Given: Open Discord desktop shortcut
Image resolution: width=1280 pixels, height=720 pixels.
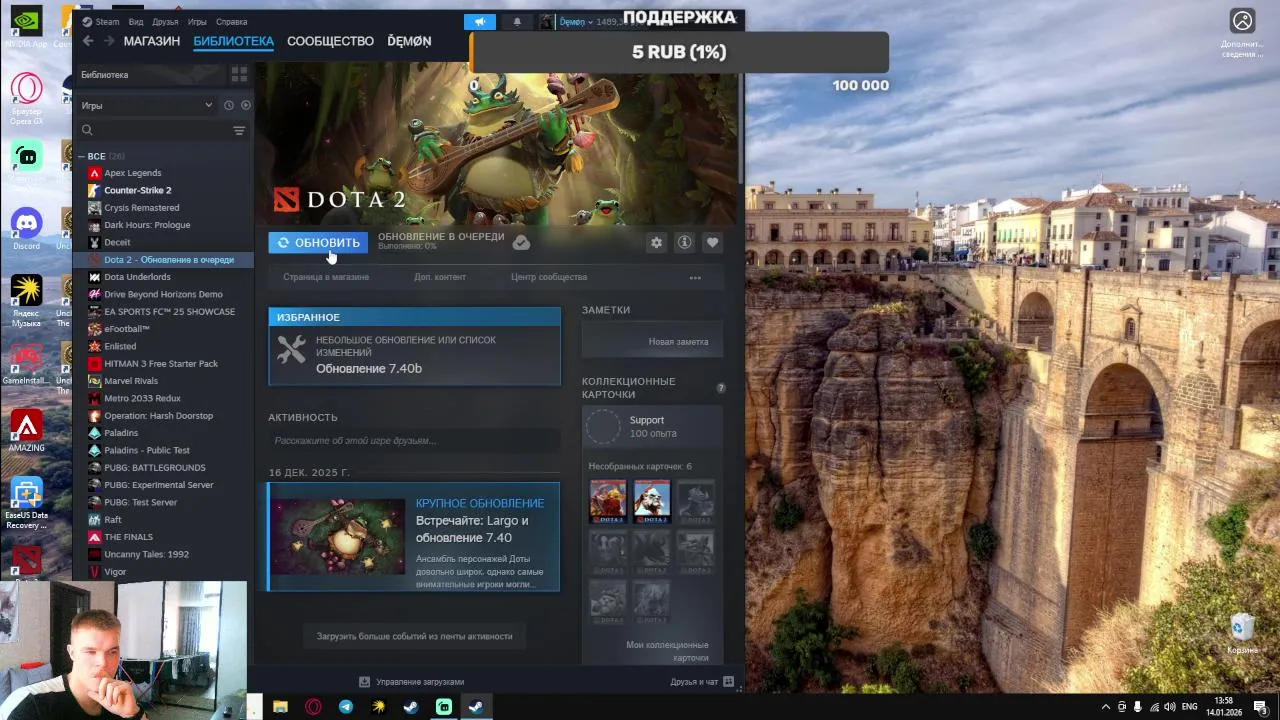Looking at the screenshot, I should tap(27, 229).
